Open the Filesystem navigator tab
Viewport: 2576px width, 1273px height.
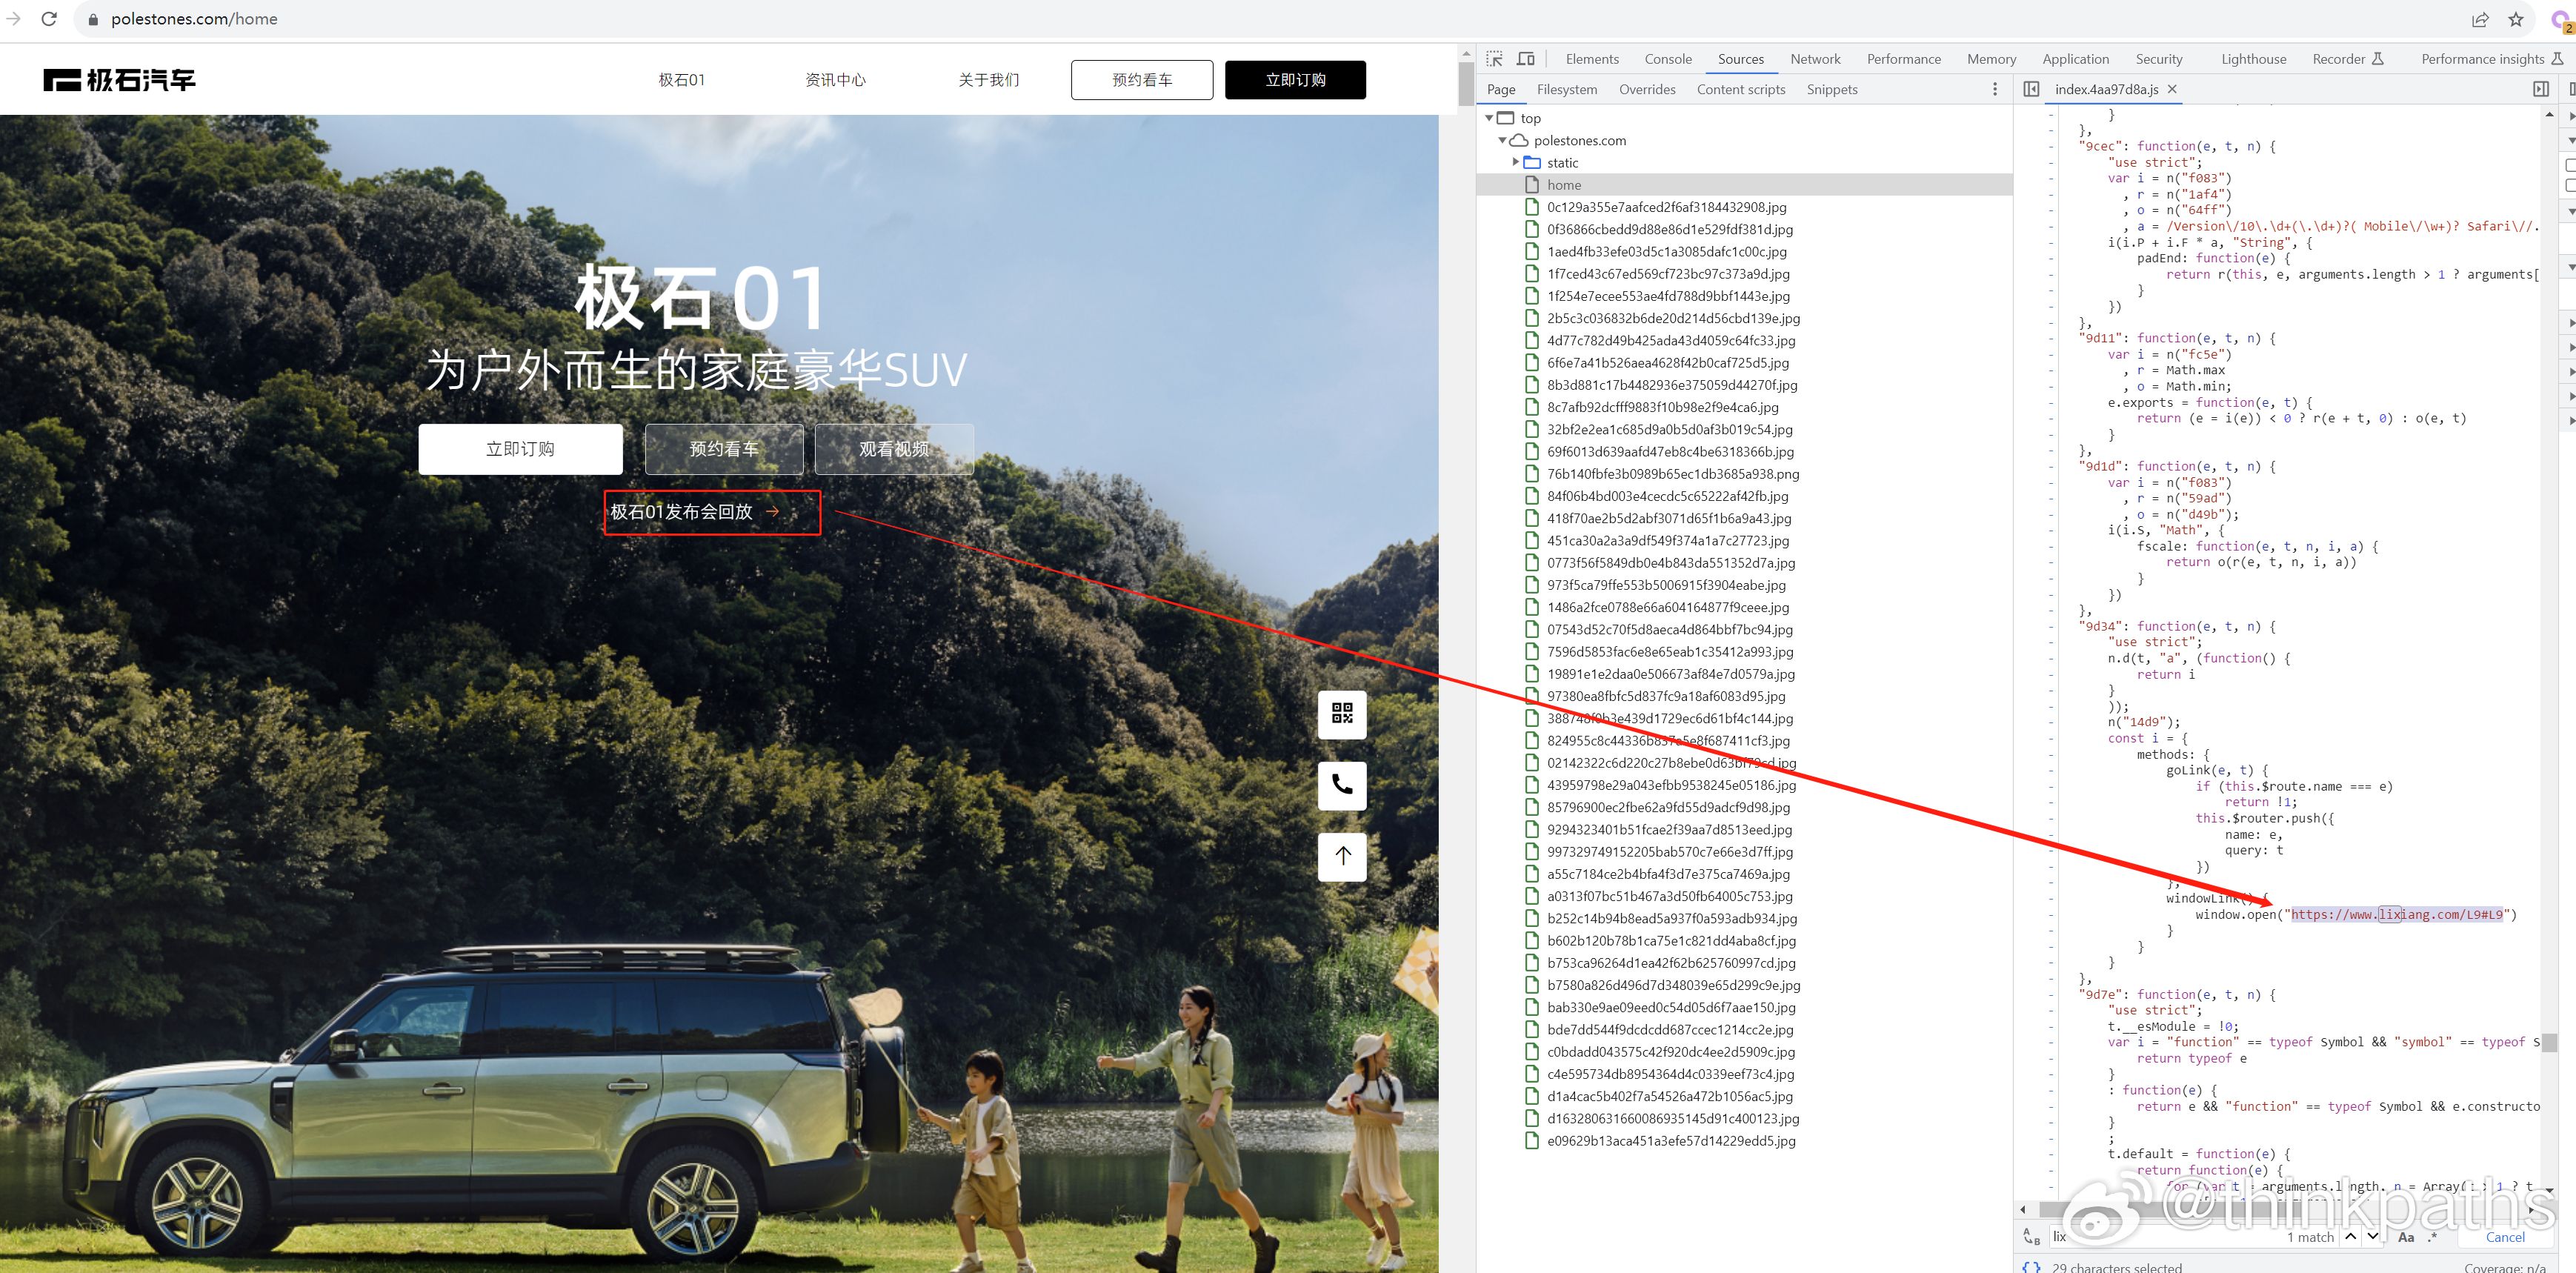click(1566, 89)
